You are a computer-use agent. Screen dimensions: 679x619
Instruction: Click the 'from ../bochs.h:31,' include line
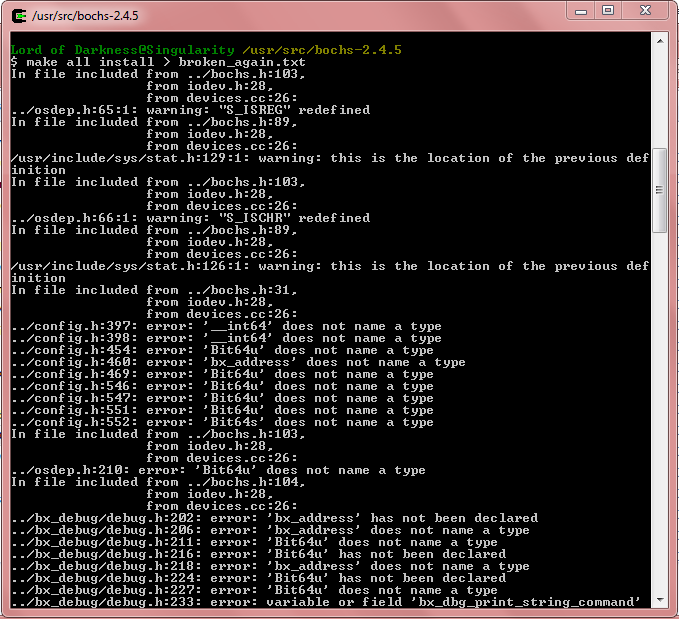point(154,290)
